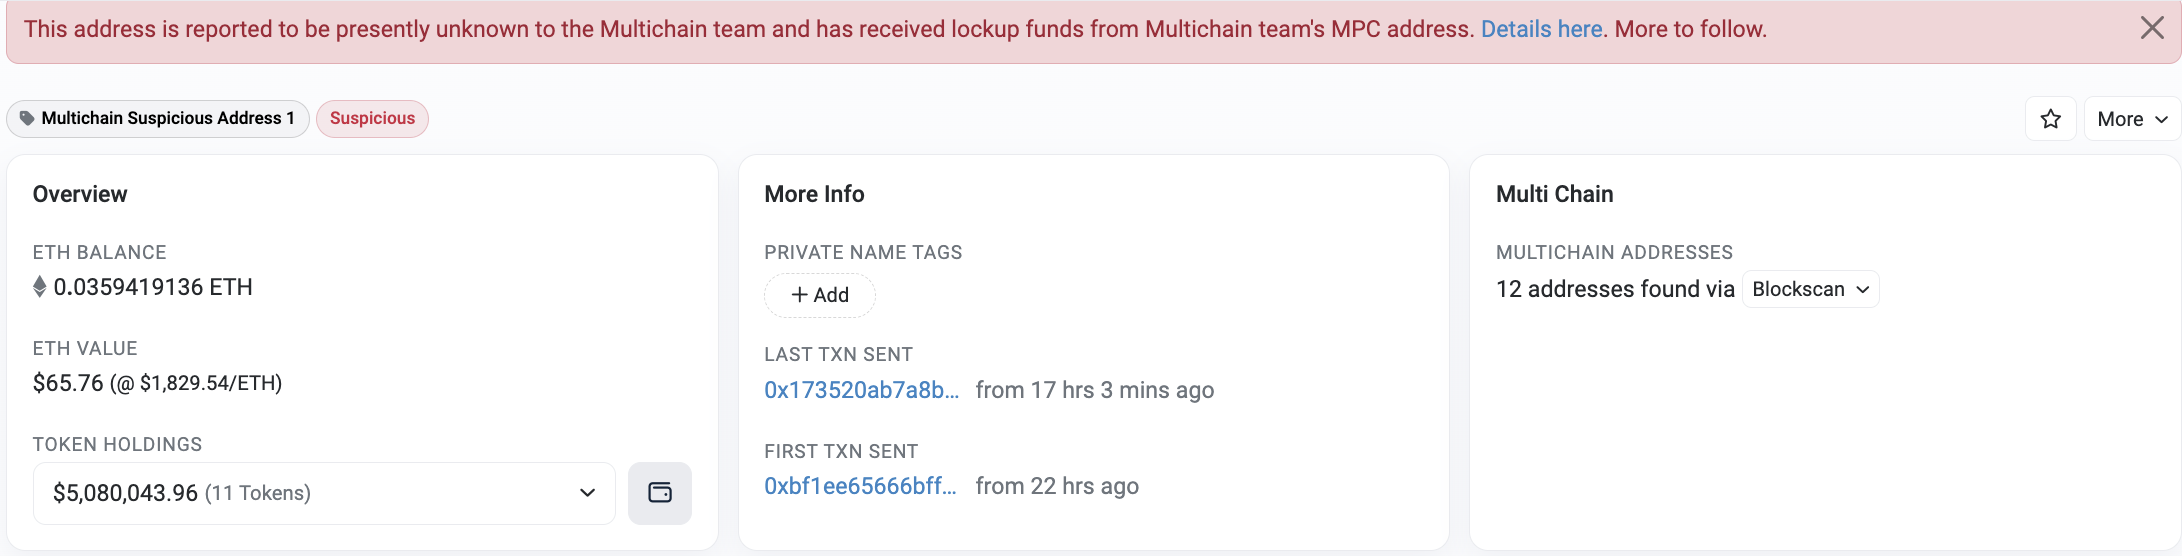Click the Overview card heading
2182x556 pixels.
tap(80, 194)
